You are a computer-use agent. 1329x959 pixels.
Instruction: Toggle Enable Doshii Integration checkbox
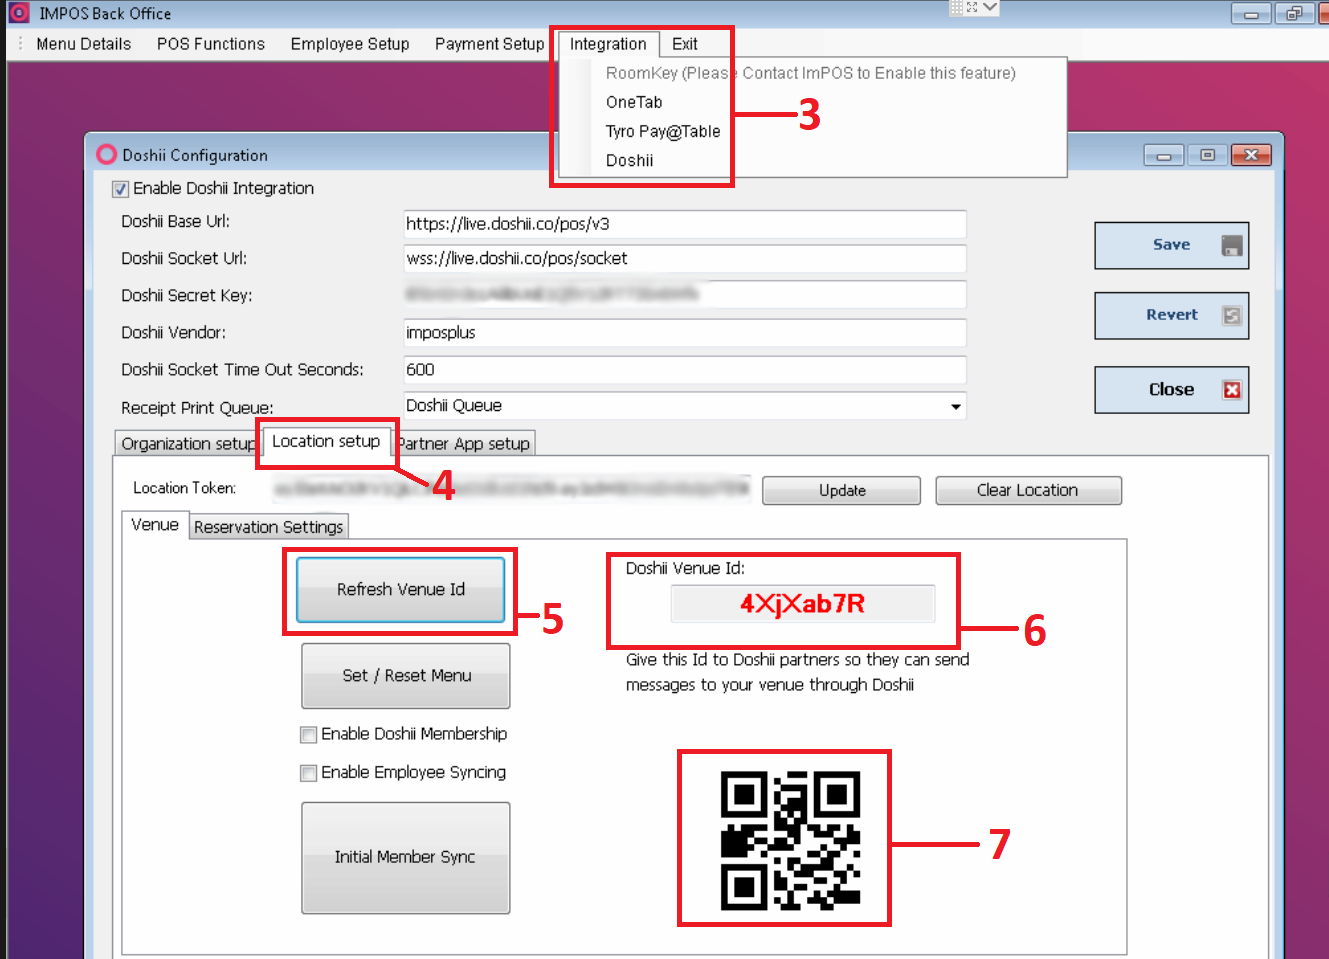121,189
